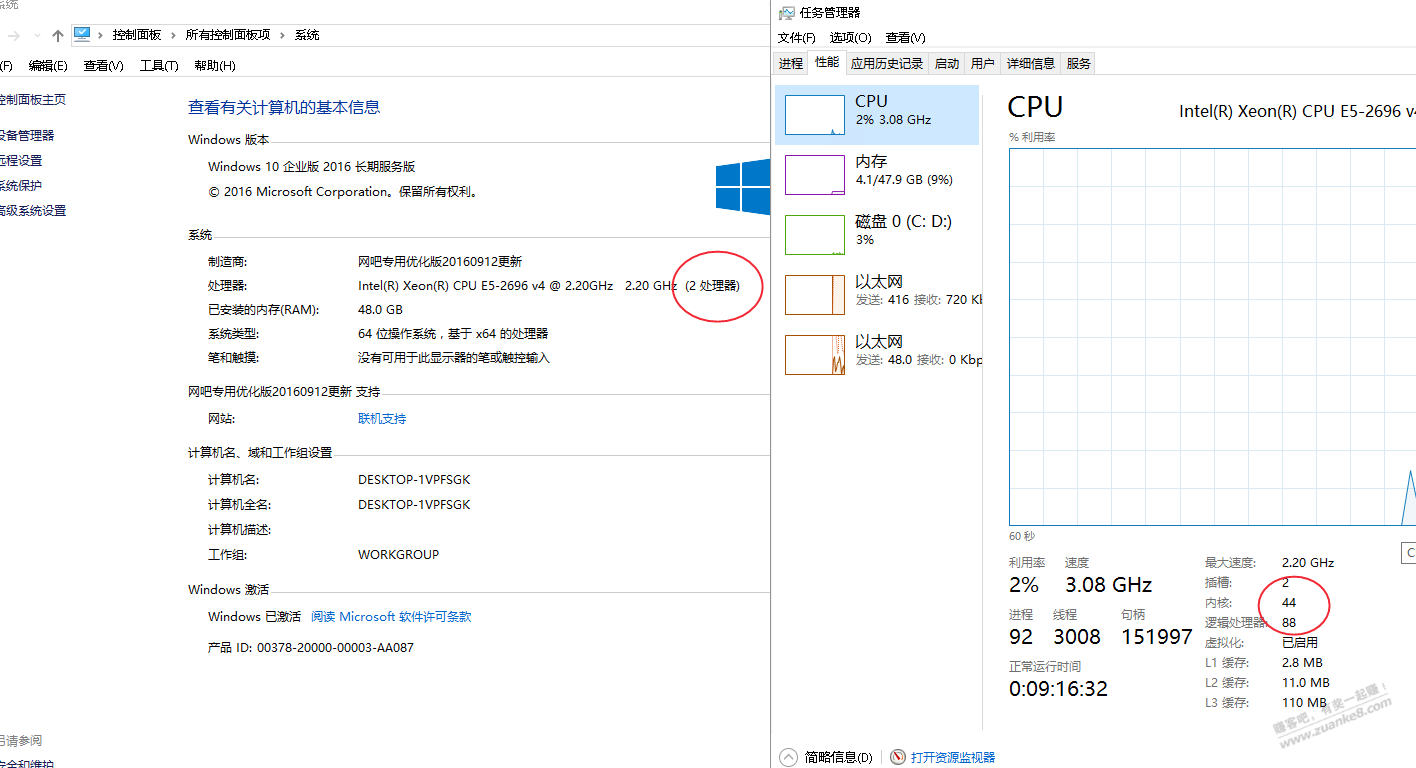Click 系统 breadcrumb segment
The image size is (1416, 768).
tap(307, 35)
